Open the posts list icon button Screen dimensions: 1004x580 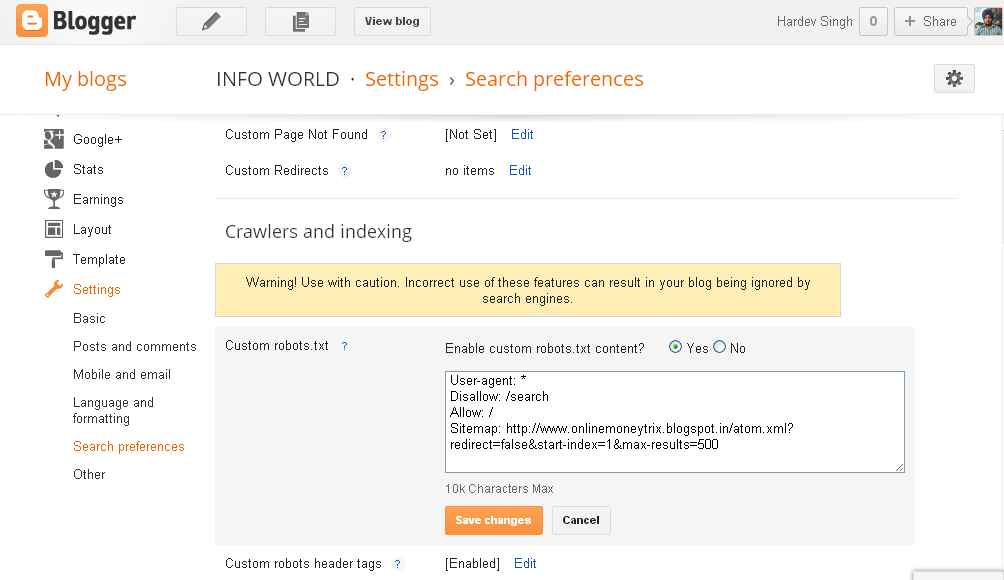[x=300, y=21]
